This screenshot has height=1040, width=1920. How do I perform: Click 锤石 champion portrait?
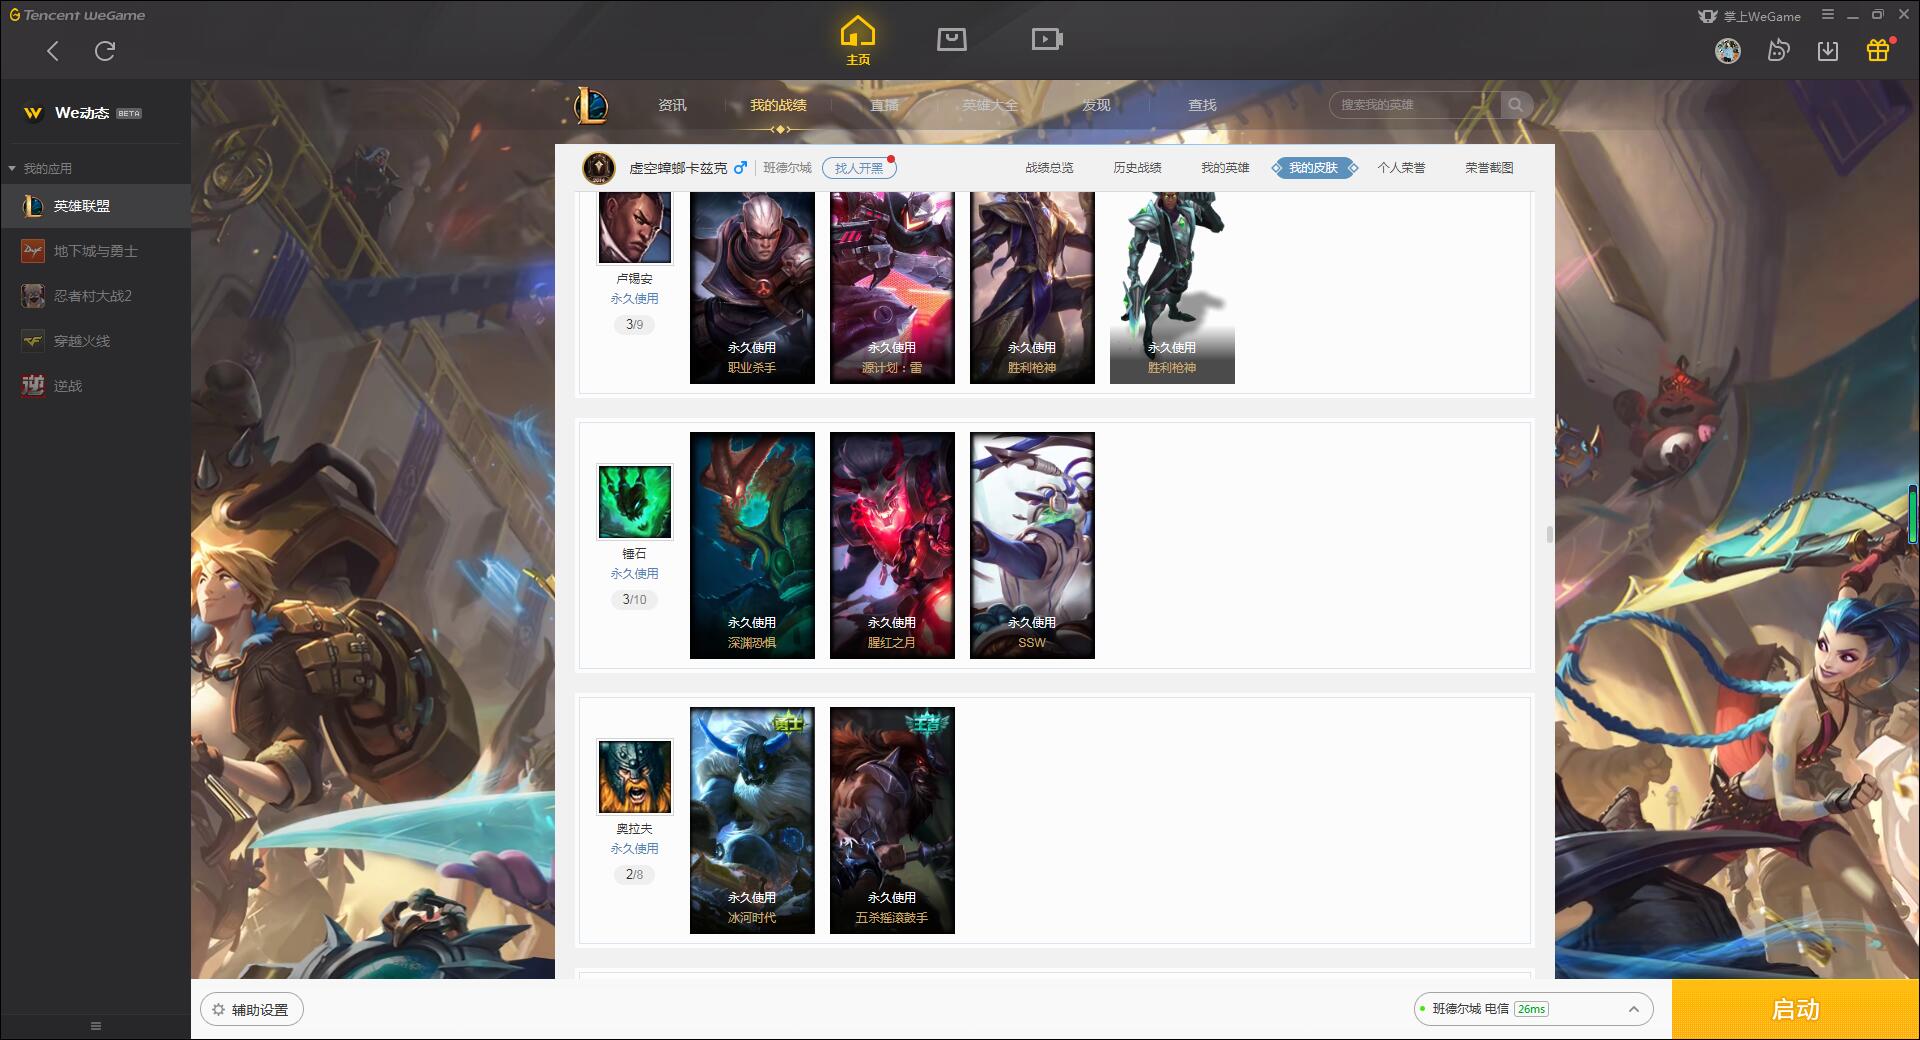[x=635, y=501]
